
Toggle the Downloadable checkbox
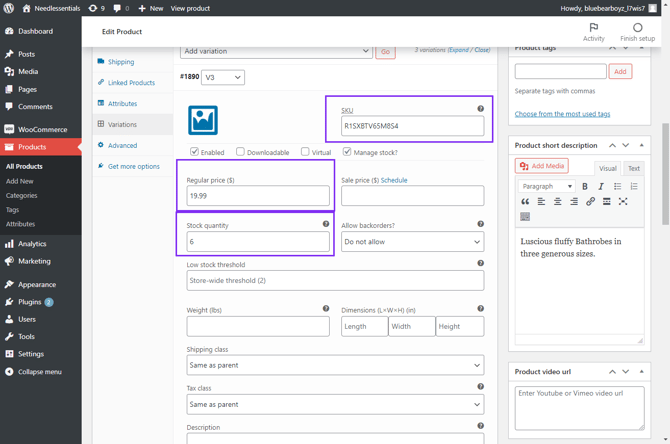[x=241, y=152]
